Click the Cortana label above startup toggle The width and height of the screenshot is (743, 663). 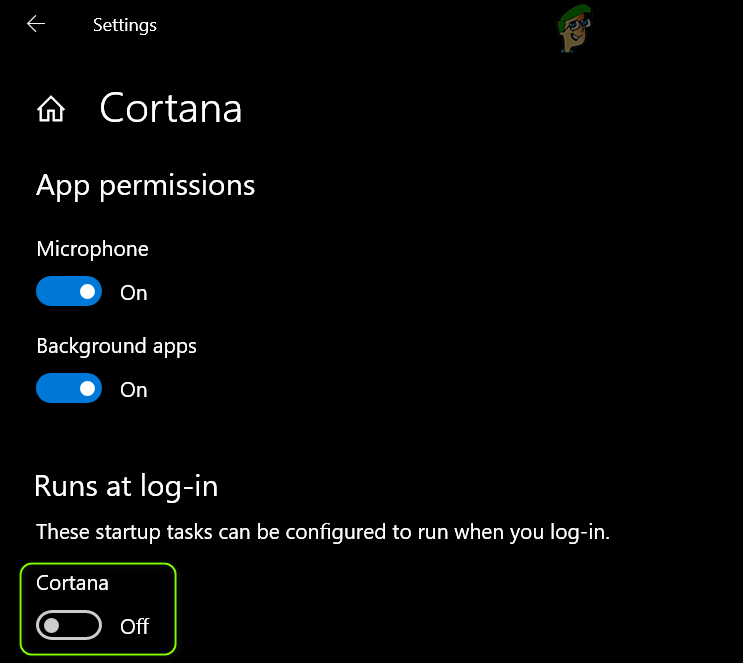(x=72, y=582)
